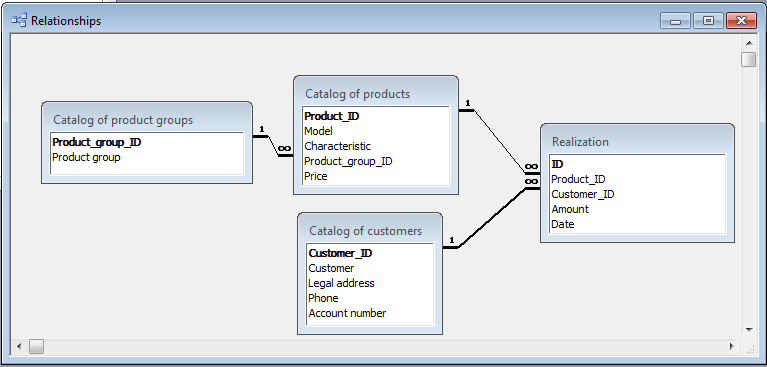Select Product_group_ID in the Catalog of products table
This screenshot has width=767, height=367.
coord(376,161)
